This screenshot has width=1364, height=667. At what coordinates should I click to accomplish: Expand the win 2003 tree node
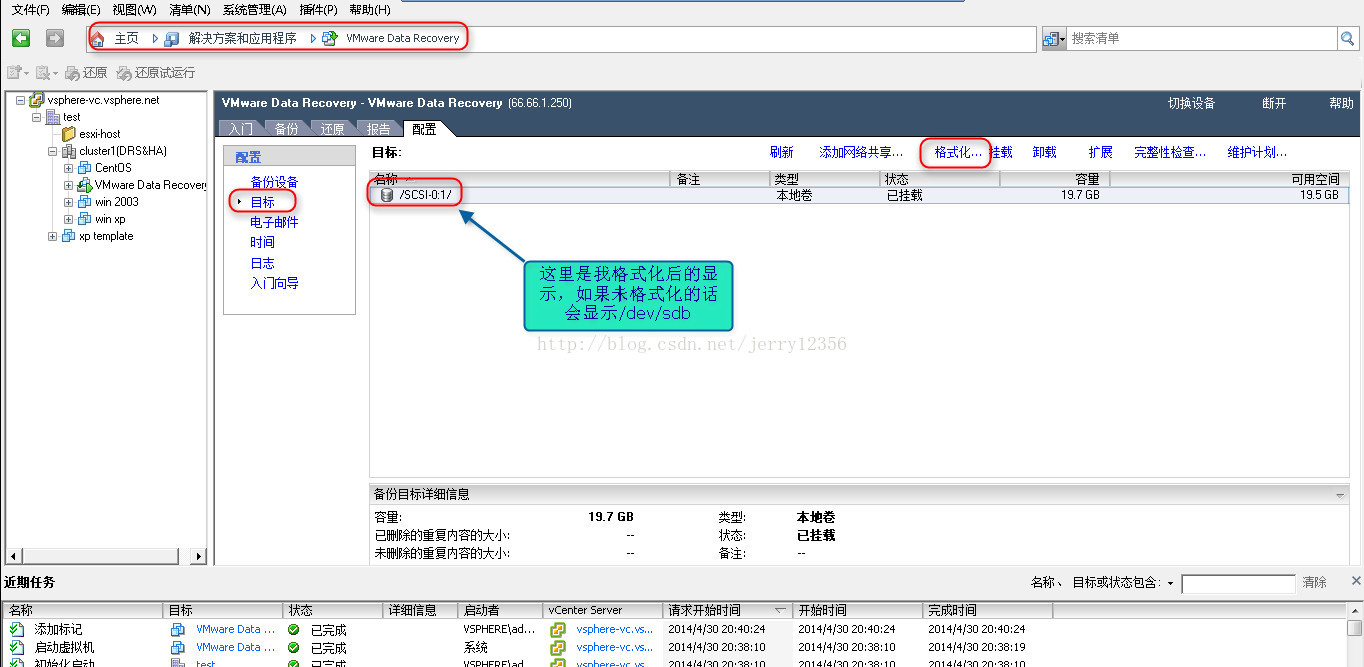point(69,202)
